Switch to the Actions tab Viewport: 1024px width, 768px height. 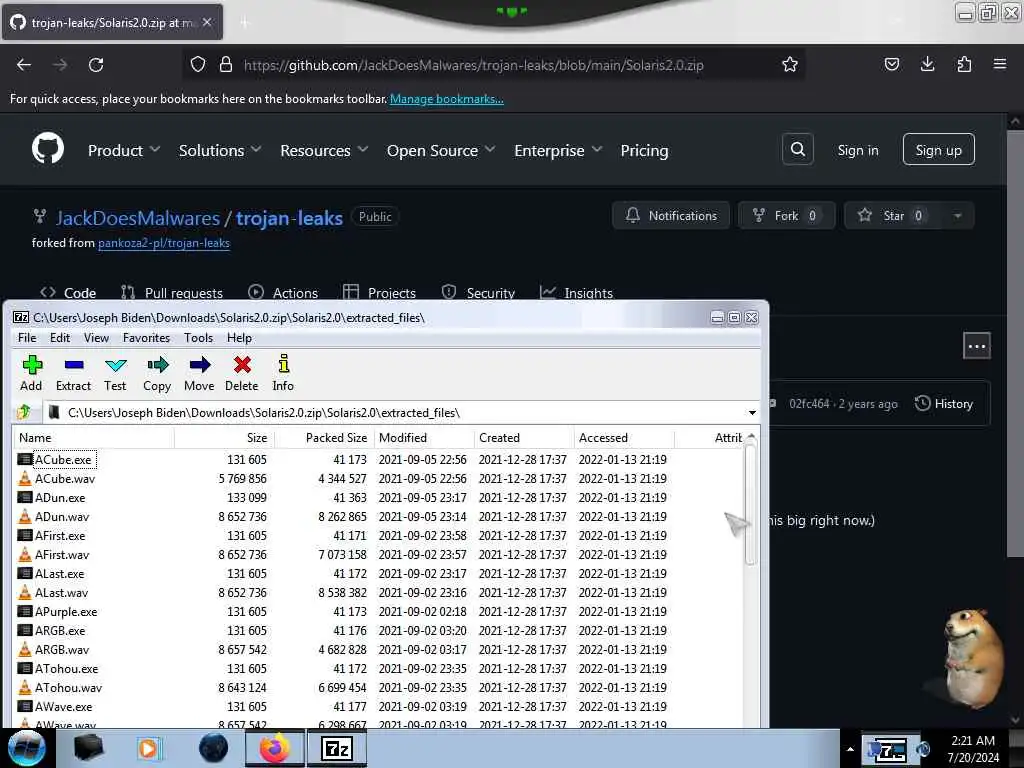pos(283,293)
